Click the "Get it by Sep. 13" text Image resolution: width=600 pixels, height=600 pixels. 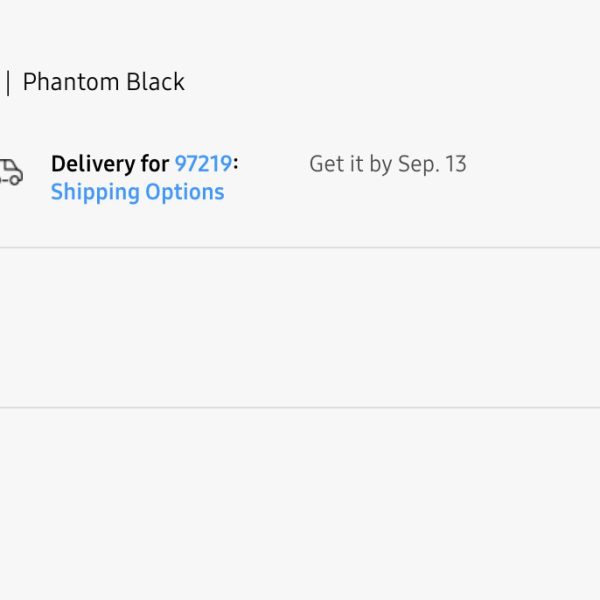[388, 164]
